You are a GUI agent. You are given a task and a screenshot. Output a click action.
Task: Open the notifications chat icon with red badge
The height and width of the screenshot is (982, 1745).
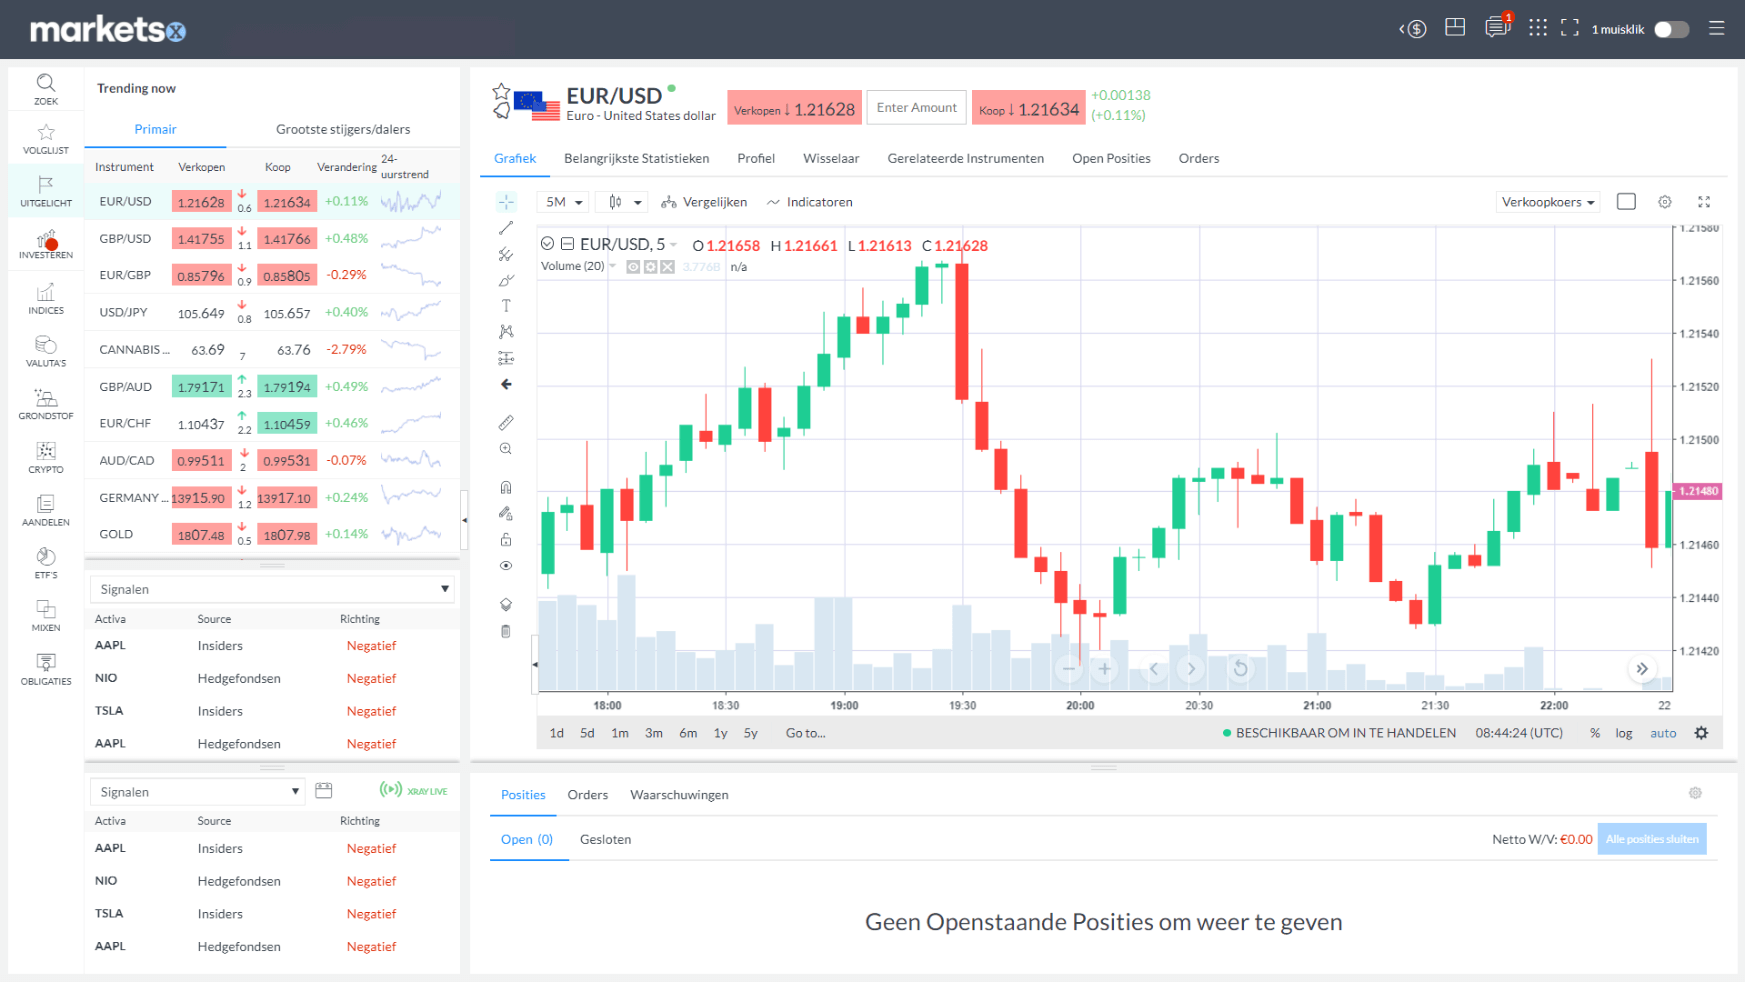[x=1496, y=27]
